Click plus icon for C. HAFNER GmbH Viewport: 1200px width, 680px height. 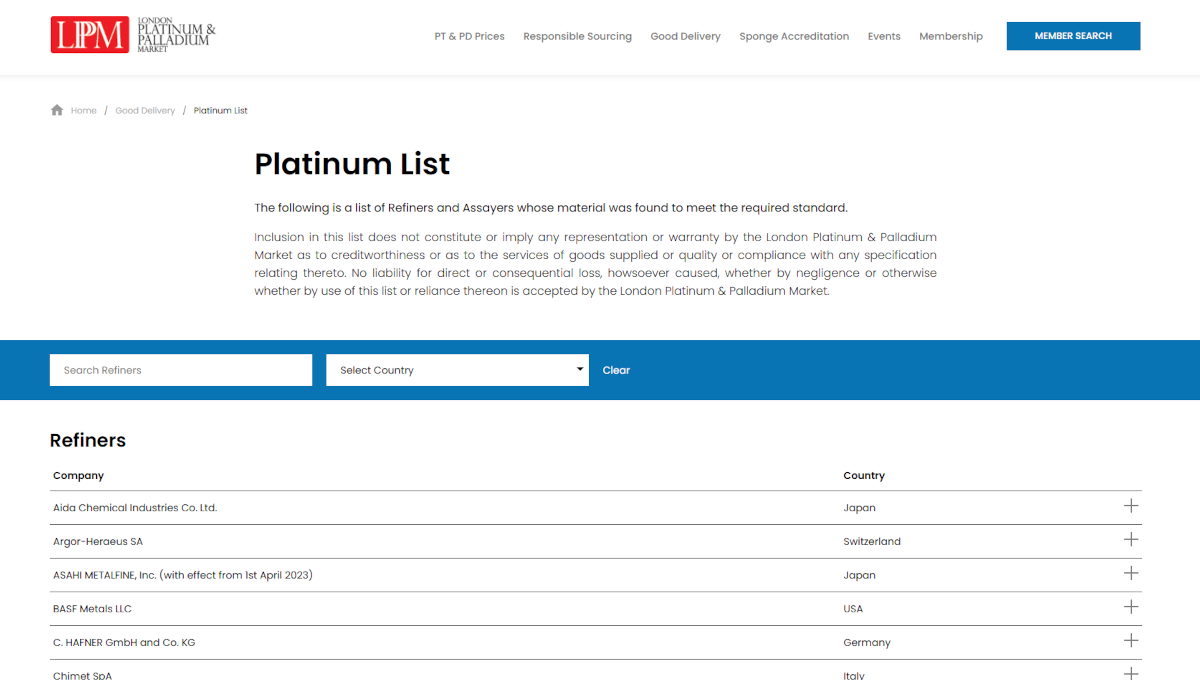tap(1130, 641)
